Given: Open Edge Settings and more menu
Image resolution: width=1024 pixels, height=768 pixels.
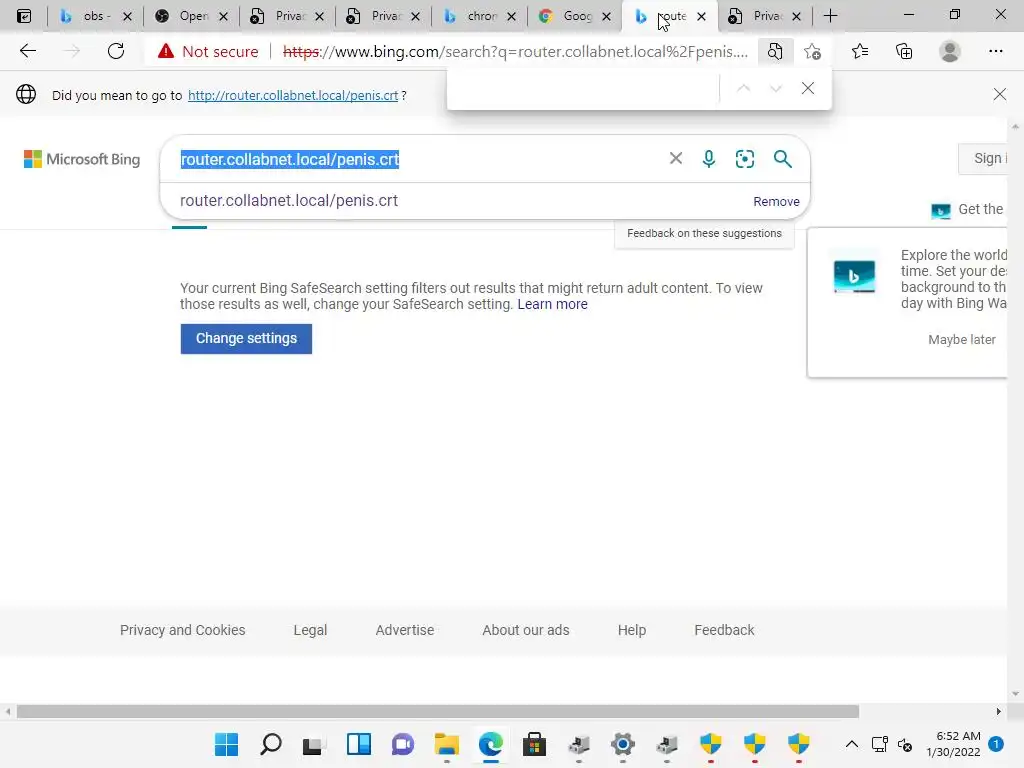Looking at the screenshot, I should 995,51.
